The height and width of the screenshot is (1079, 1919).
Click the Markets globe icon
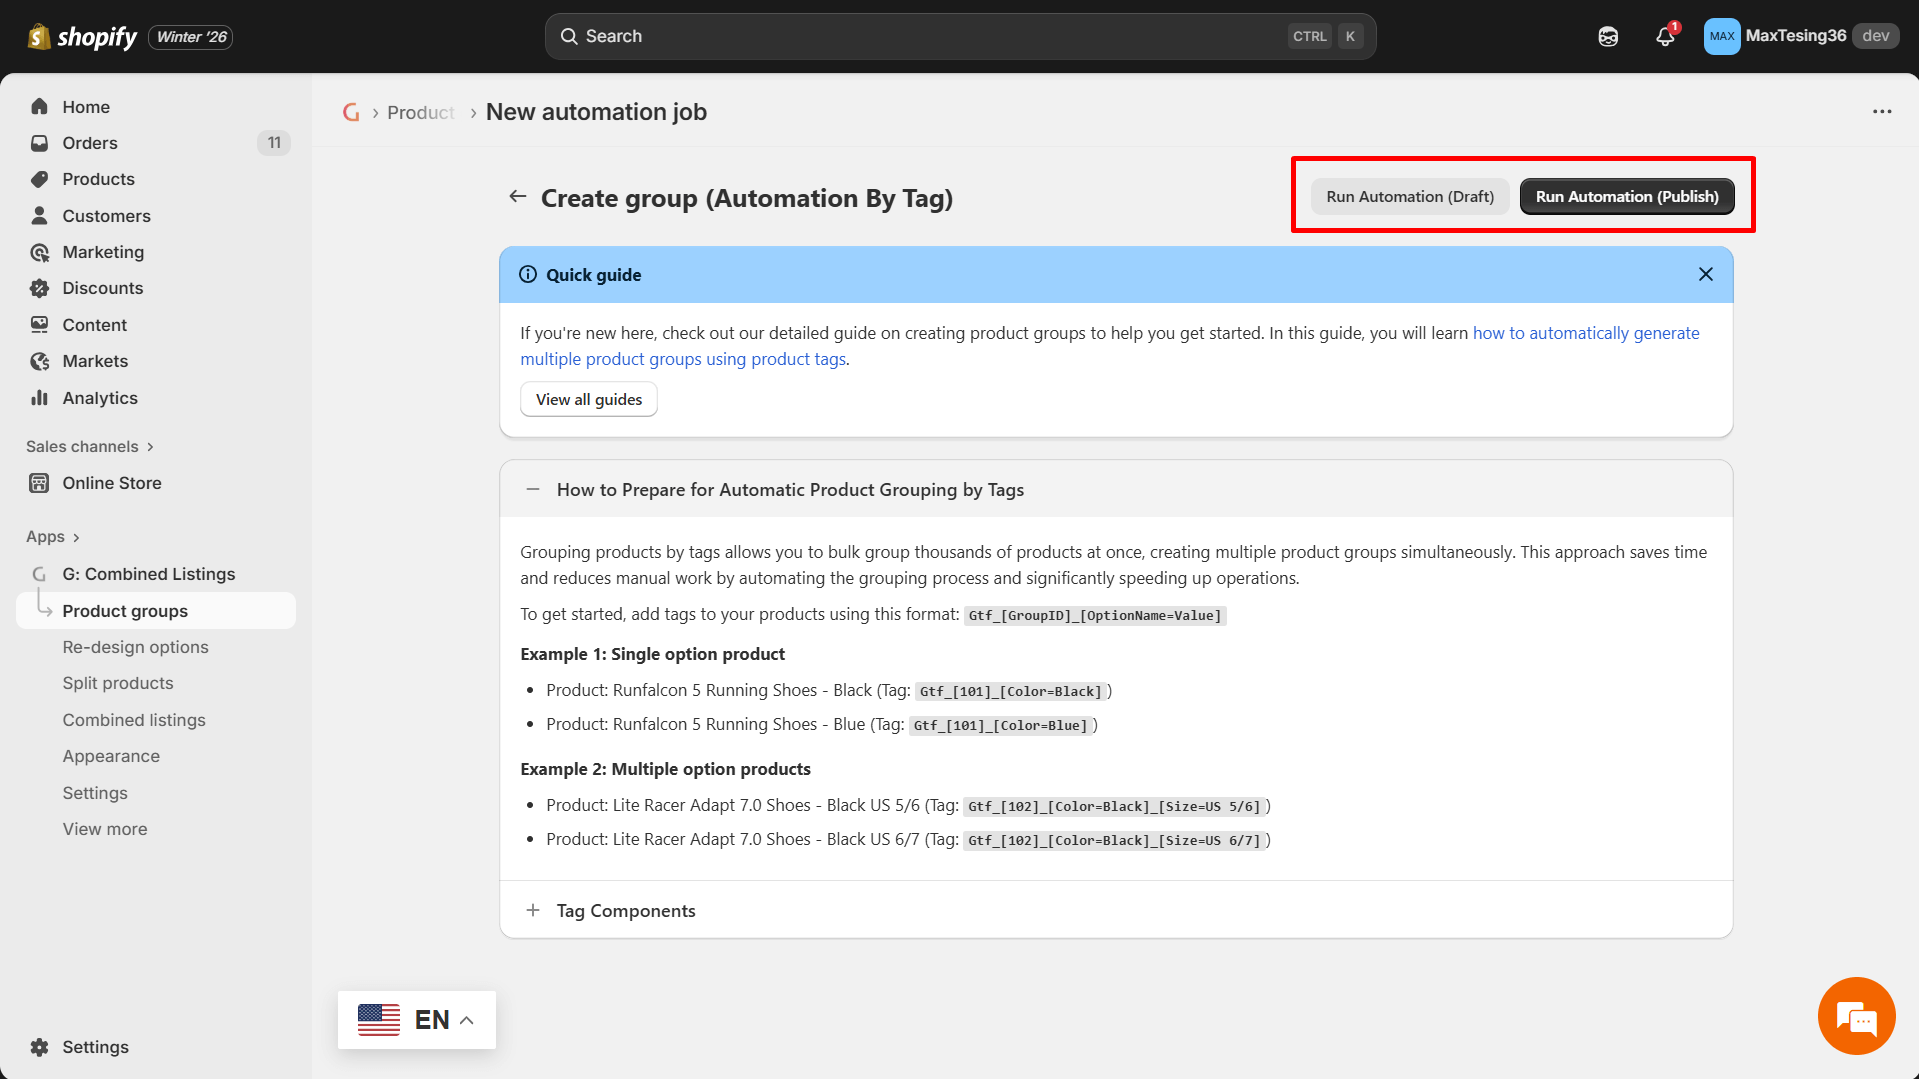click(x=40, y=361)
